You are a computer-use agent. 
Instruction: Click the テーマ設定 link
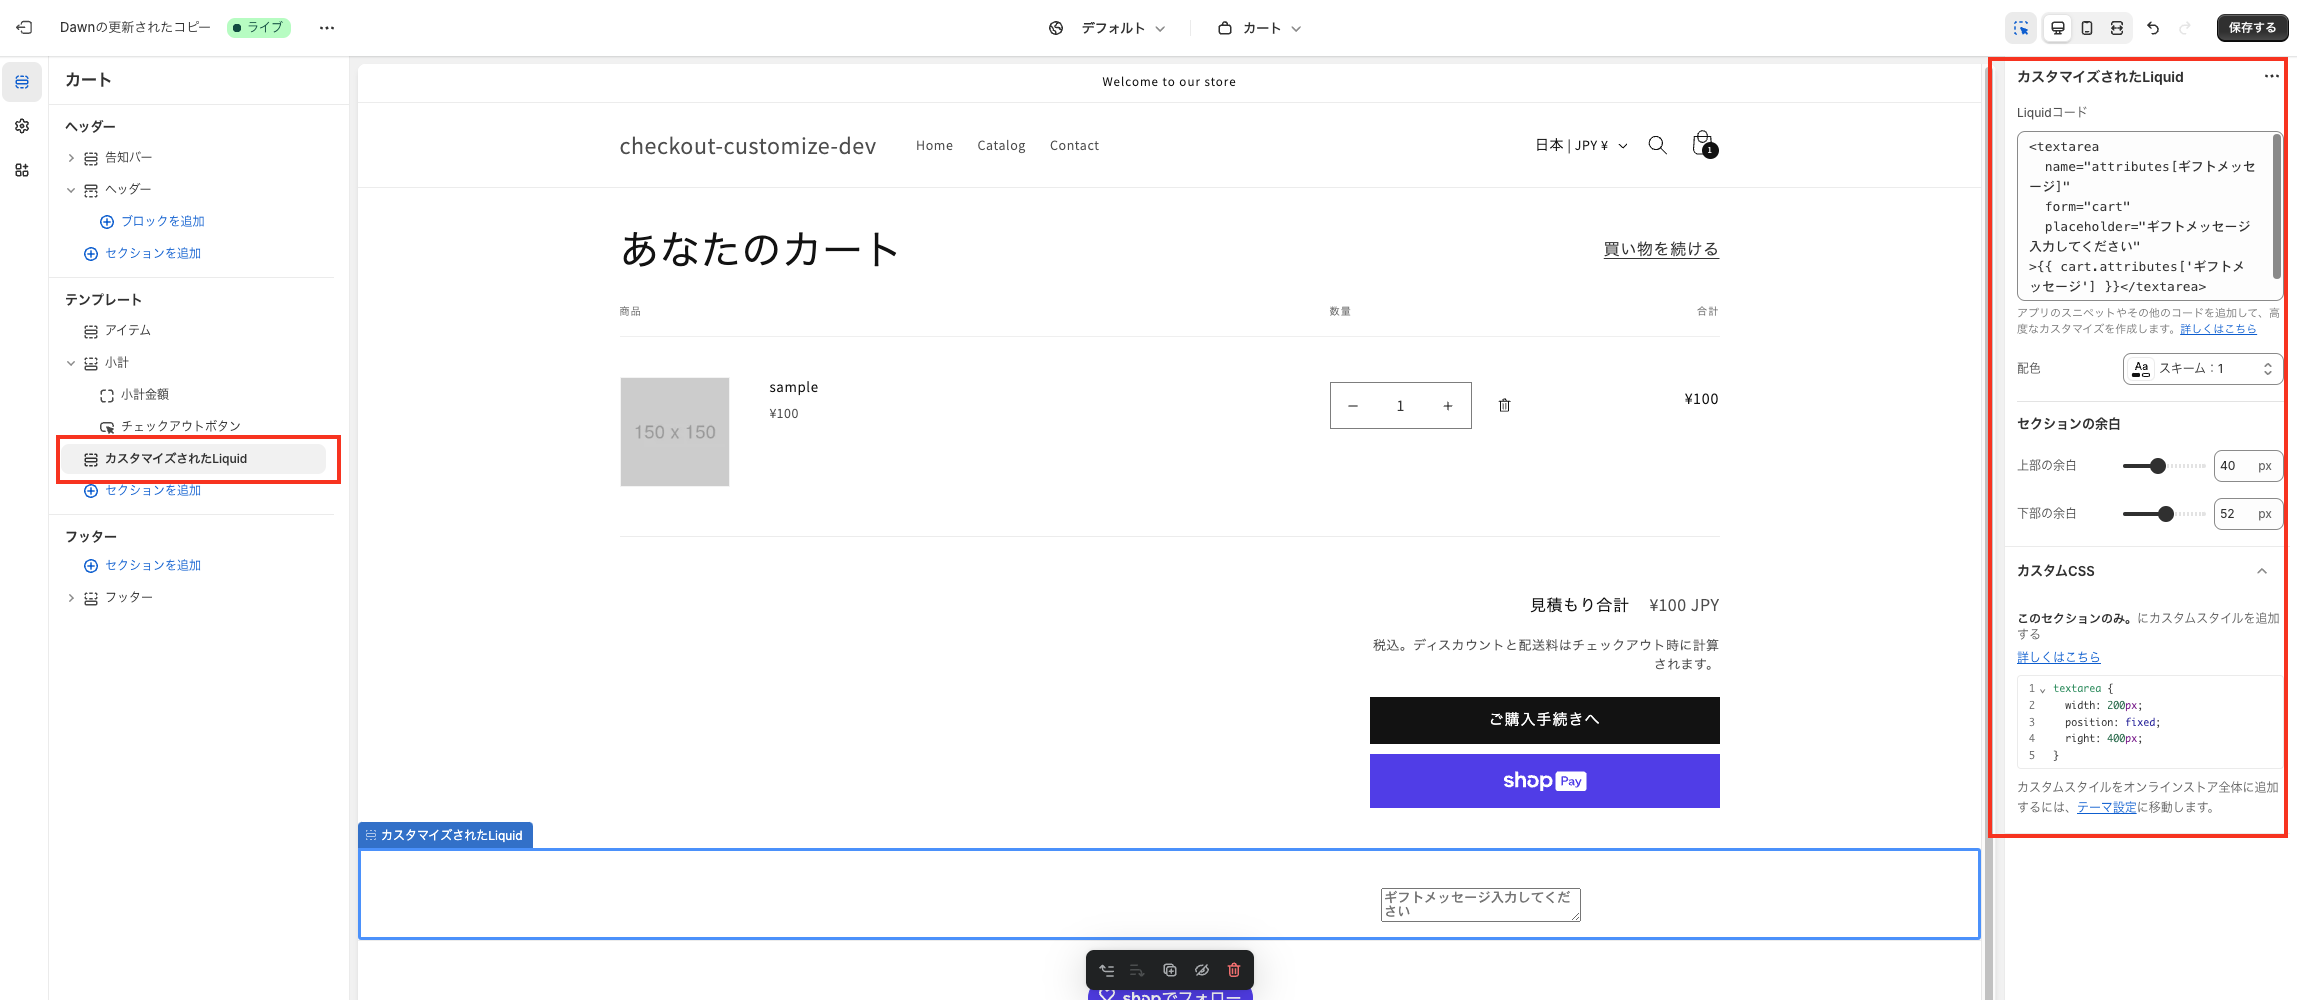click(2106, 808)
